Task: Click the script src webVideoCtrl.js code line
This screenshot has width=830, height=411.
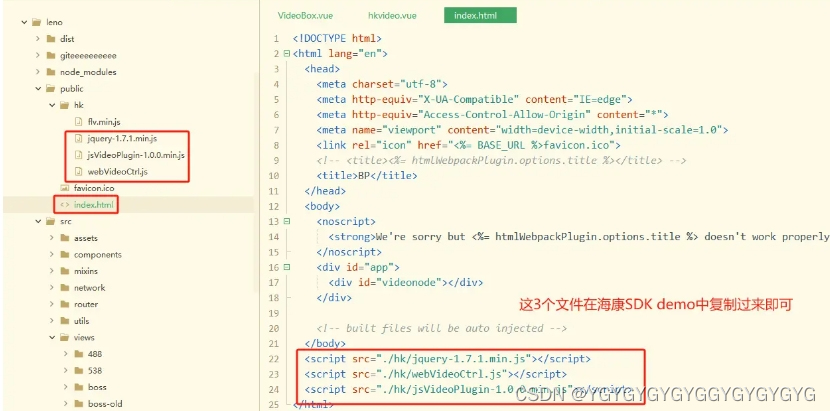Action: 435,374
